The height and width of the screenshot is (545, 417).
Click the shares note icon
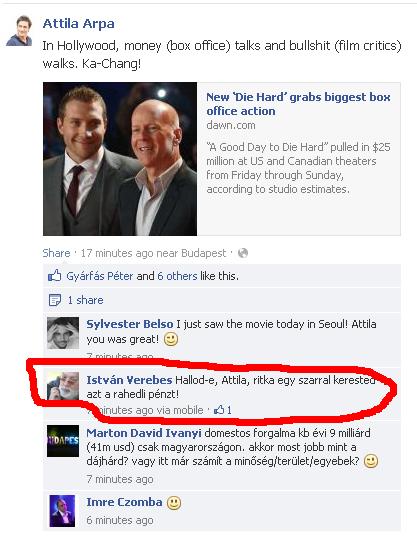55,300
